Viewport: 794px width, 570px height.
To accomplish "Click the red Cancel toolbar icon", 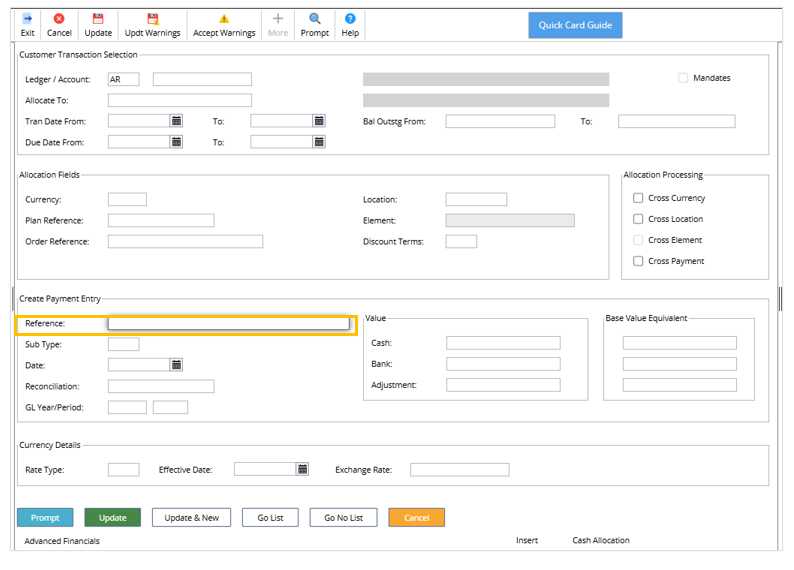I will coord(59,19).
